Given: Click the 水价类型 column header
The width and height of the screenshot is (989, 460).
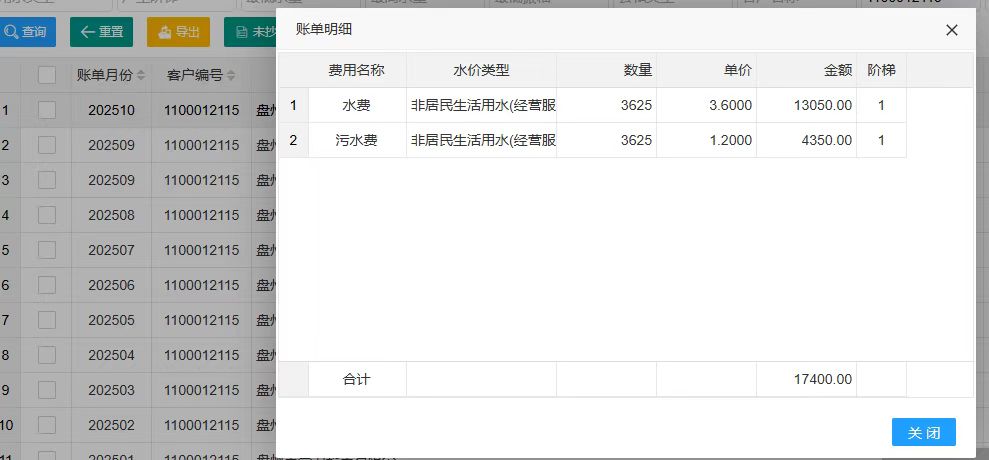Looking at the screenshot, I should coord(481,70).
